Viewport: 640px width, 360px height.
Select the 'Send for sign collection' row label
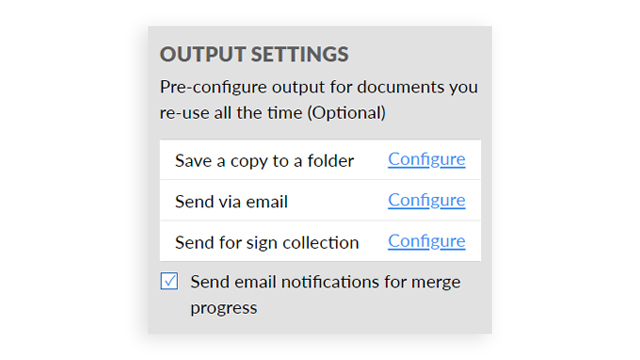[x=267, y=243]
